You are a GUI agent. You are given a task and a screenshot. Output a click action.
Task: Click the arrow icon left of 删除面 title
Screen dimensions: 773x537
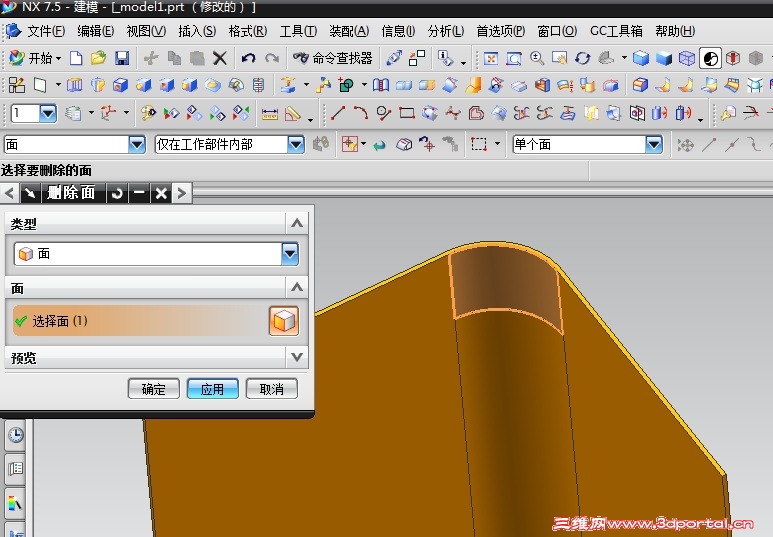tap(31, 193)
